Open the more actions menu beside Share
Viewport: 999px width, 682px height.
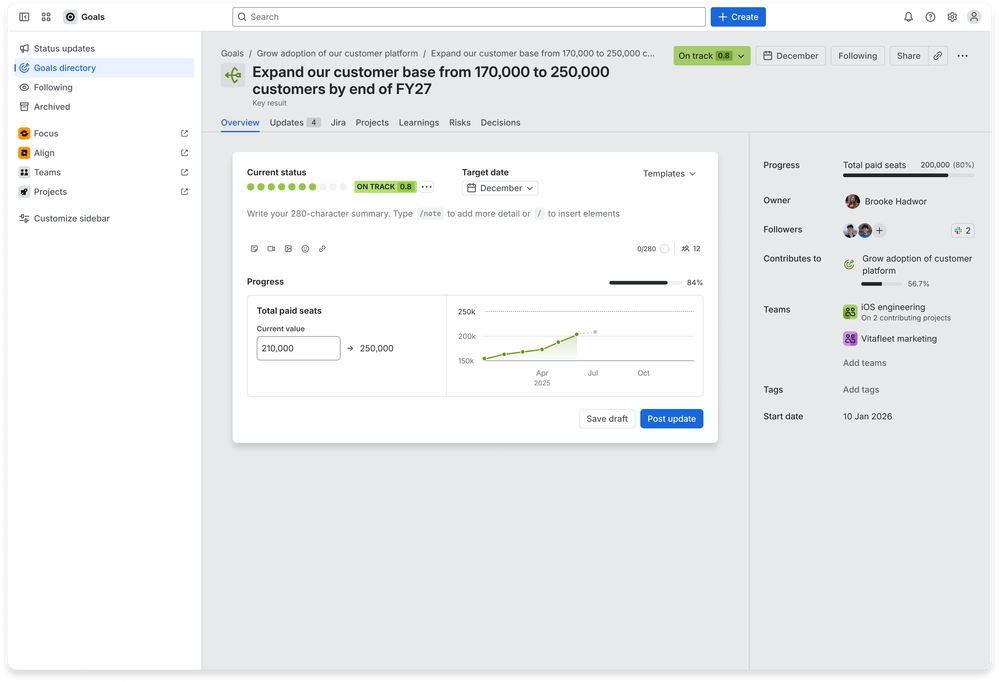click(x=962, y=56)
